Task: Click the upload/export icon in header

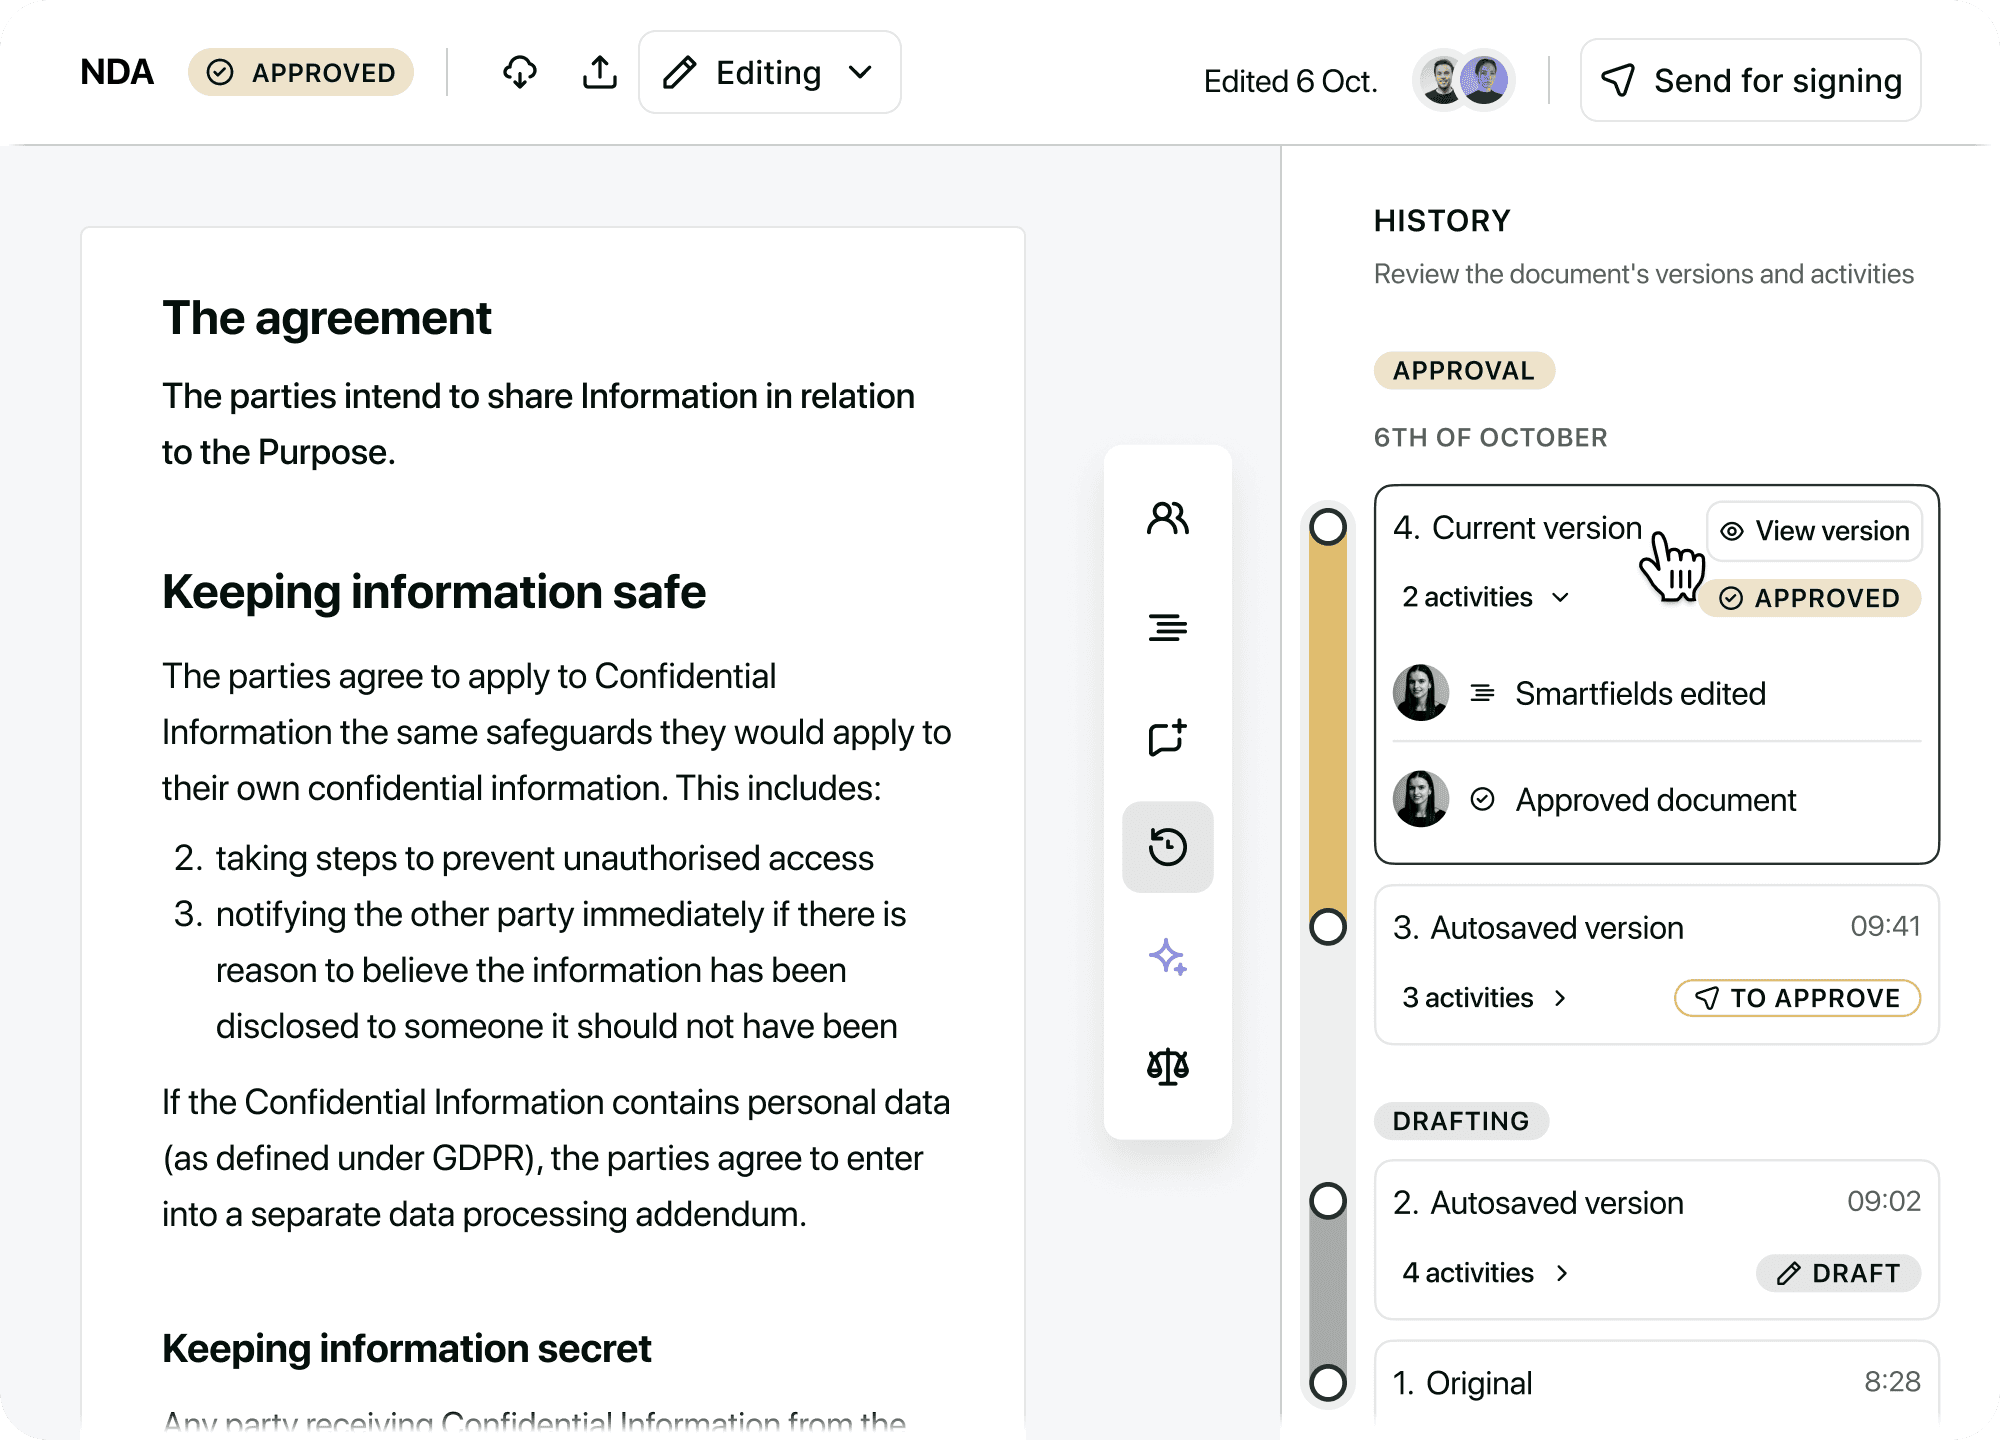Action: pos(599,72)
